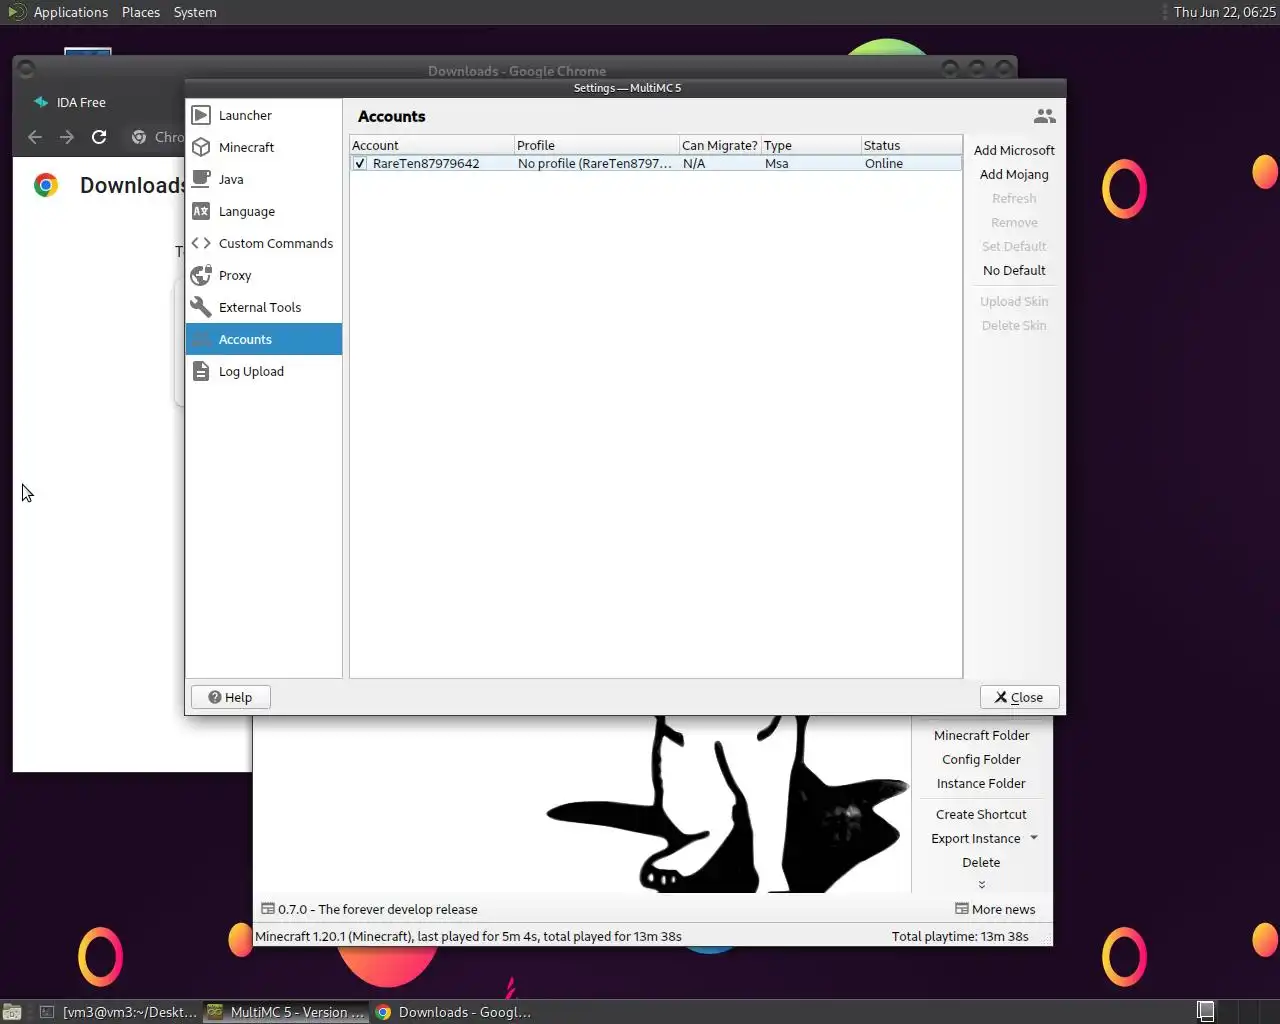The width and height of the screenshot is (1280, 1024).
Task: Click the Help button
Action: (230, 697)
